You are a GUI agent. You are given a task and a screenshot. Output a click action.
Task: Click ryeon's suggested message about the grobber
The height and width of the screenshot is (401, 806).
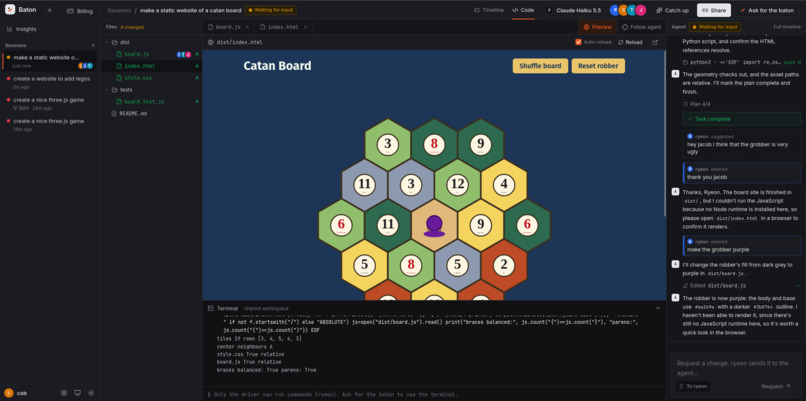click(743, 144)
